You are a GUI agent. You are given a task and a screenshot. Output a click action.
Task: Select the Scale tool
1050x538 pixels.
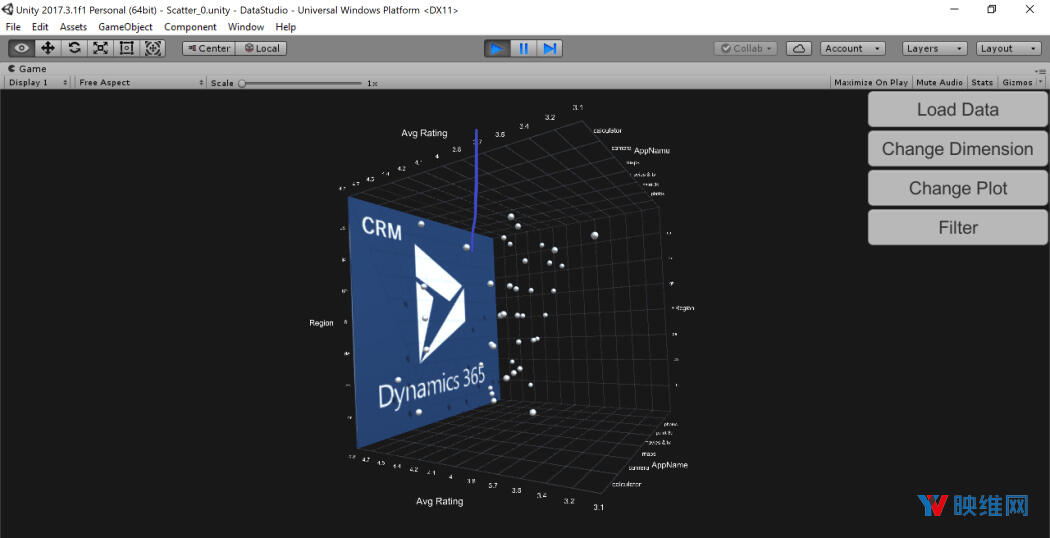pos(100,48)
